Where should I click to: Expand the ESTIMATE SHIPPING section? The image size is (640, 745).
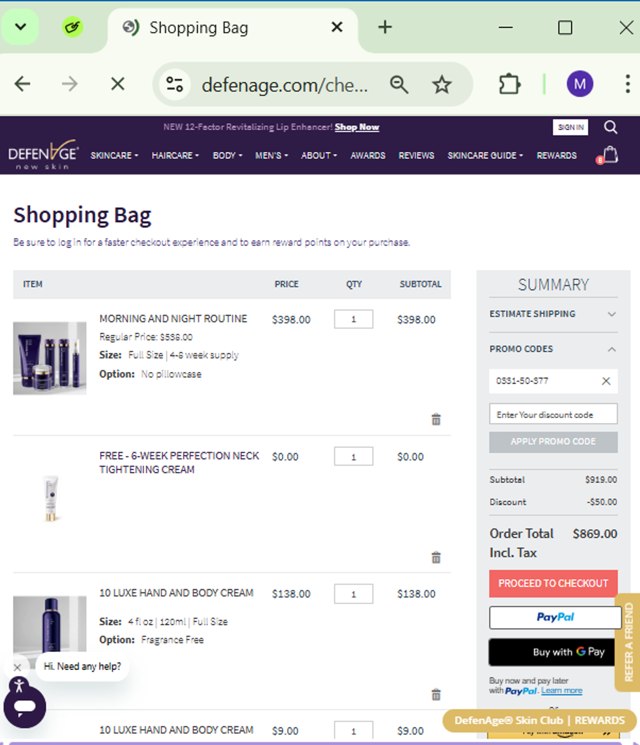[x=553, y=314]
